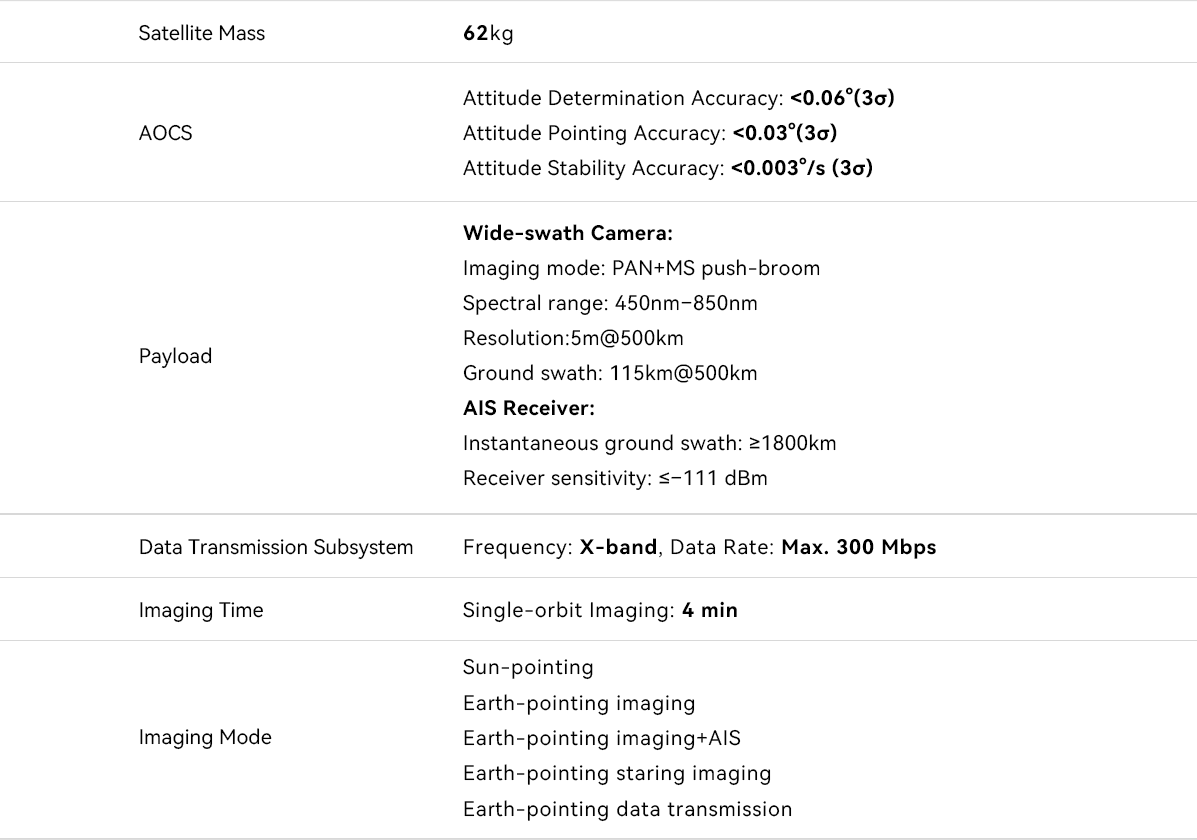Click the AIS Receiver heading
The height and width of the screenshot is (840, 1197).
click(529, 408)
